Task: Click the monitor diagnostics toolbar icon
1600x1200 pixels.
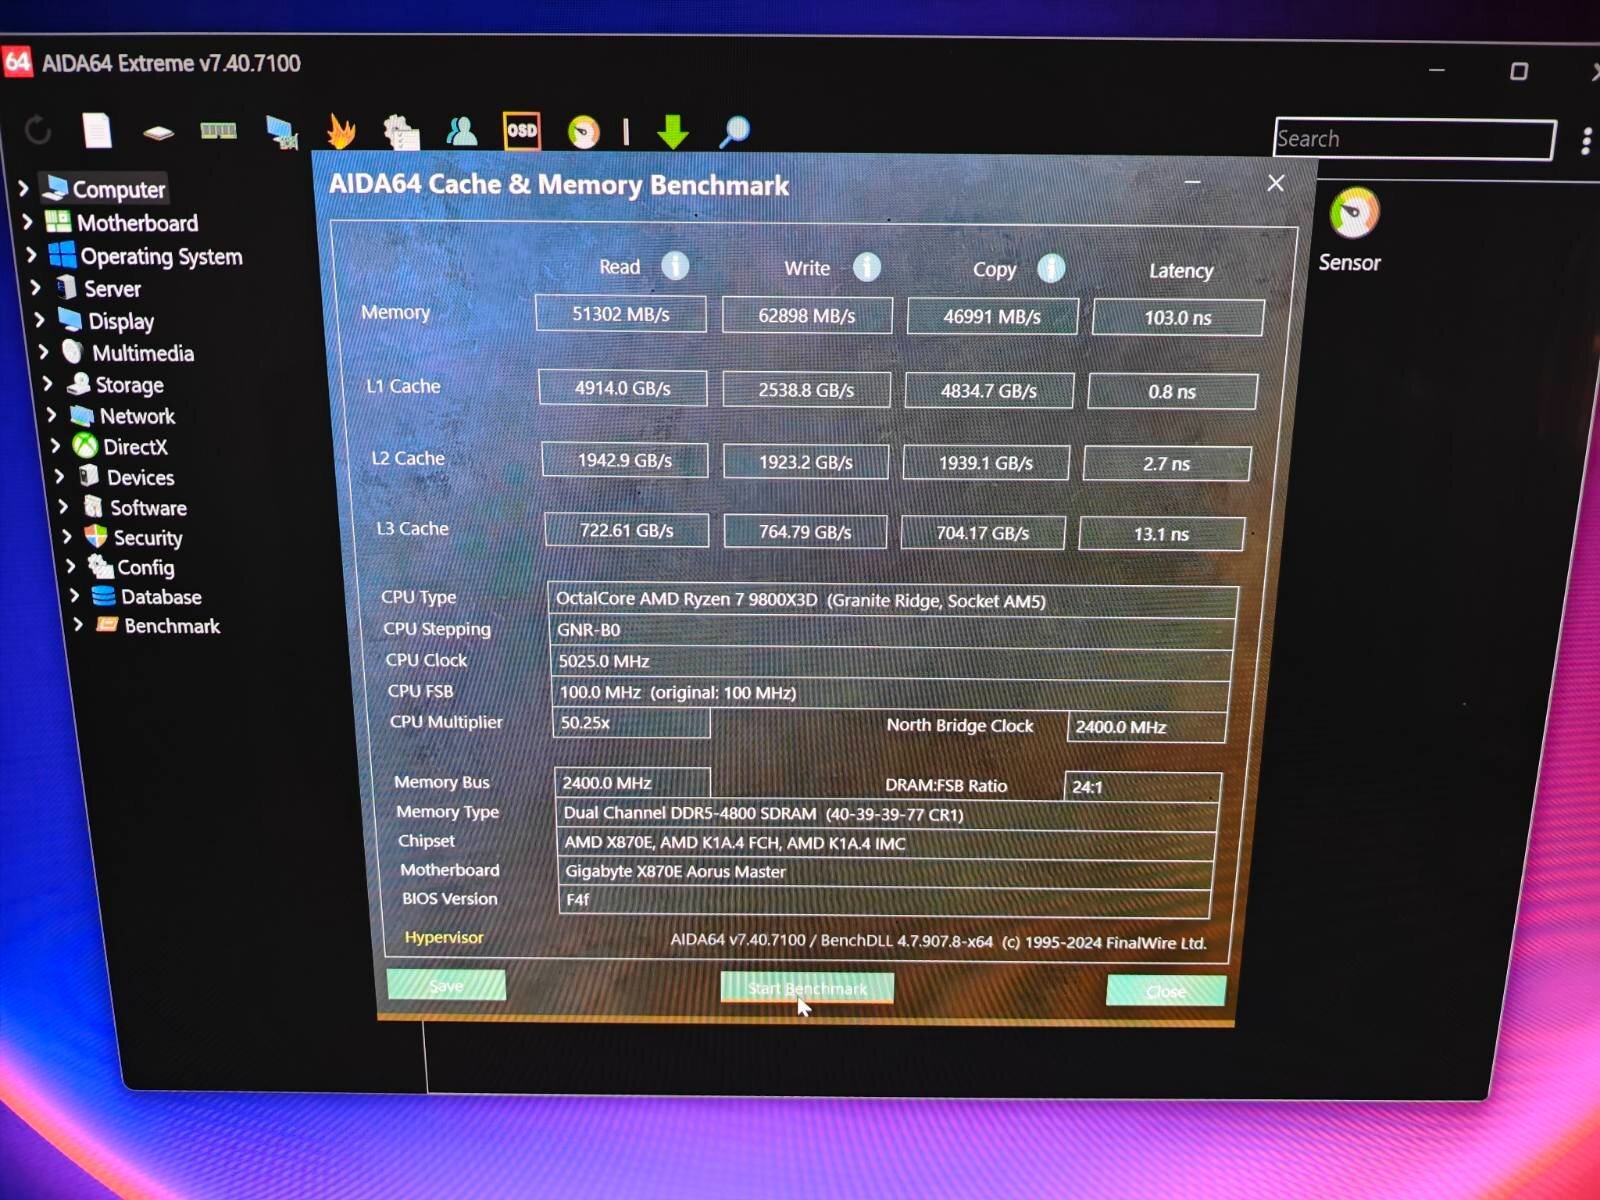Action: (x=281, y=132)
